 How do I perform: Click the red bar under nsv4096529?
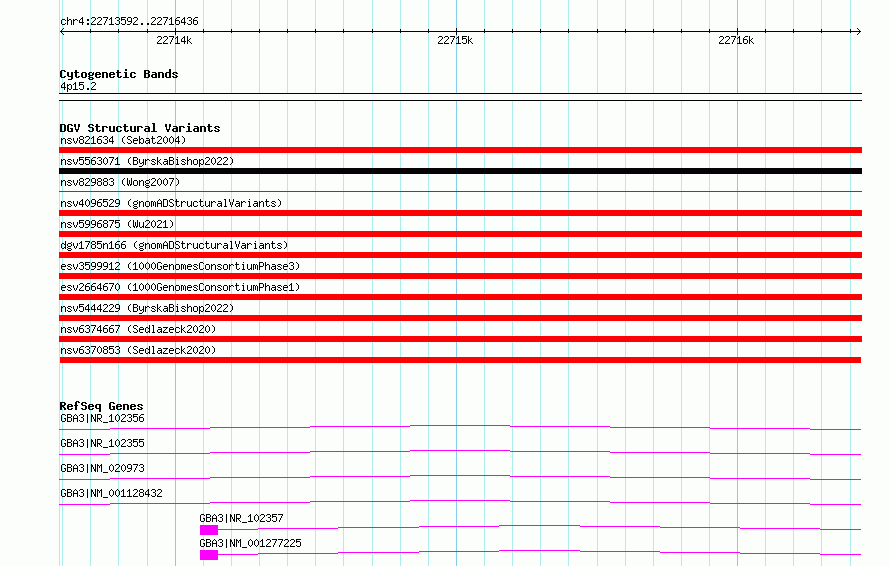click(x=460, y=213)
